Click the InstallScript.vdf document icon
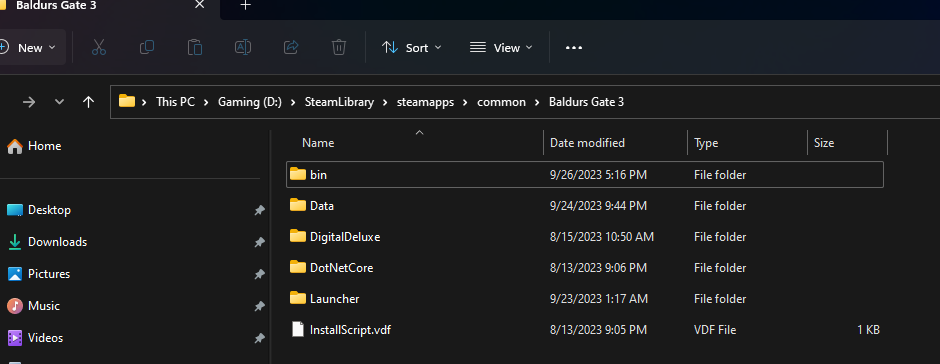The image size is (940, 364). pos(298,329)
